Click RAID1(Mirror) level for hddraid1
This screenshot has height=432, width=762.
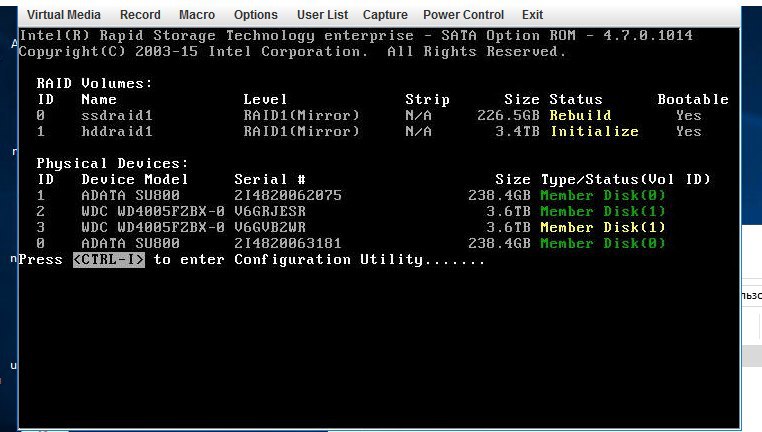pyautogui.click(x=301, y=132)
